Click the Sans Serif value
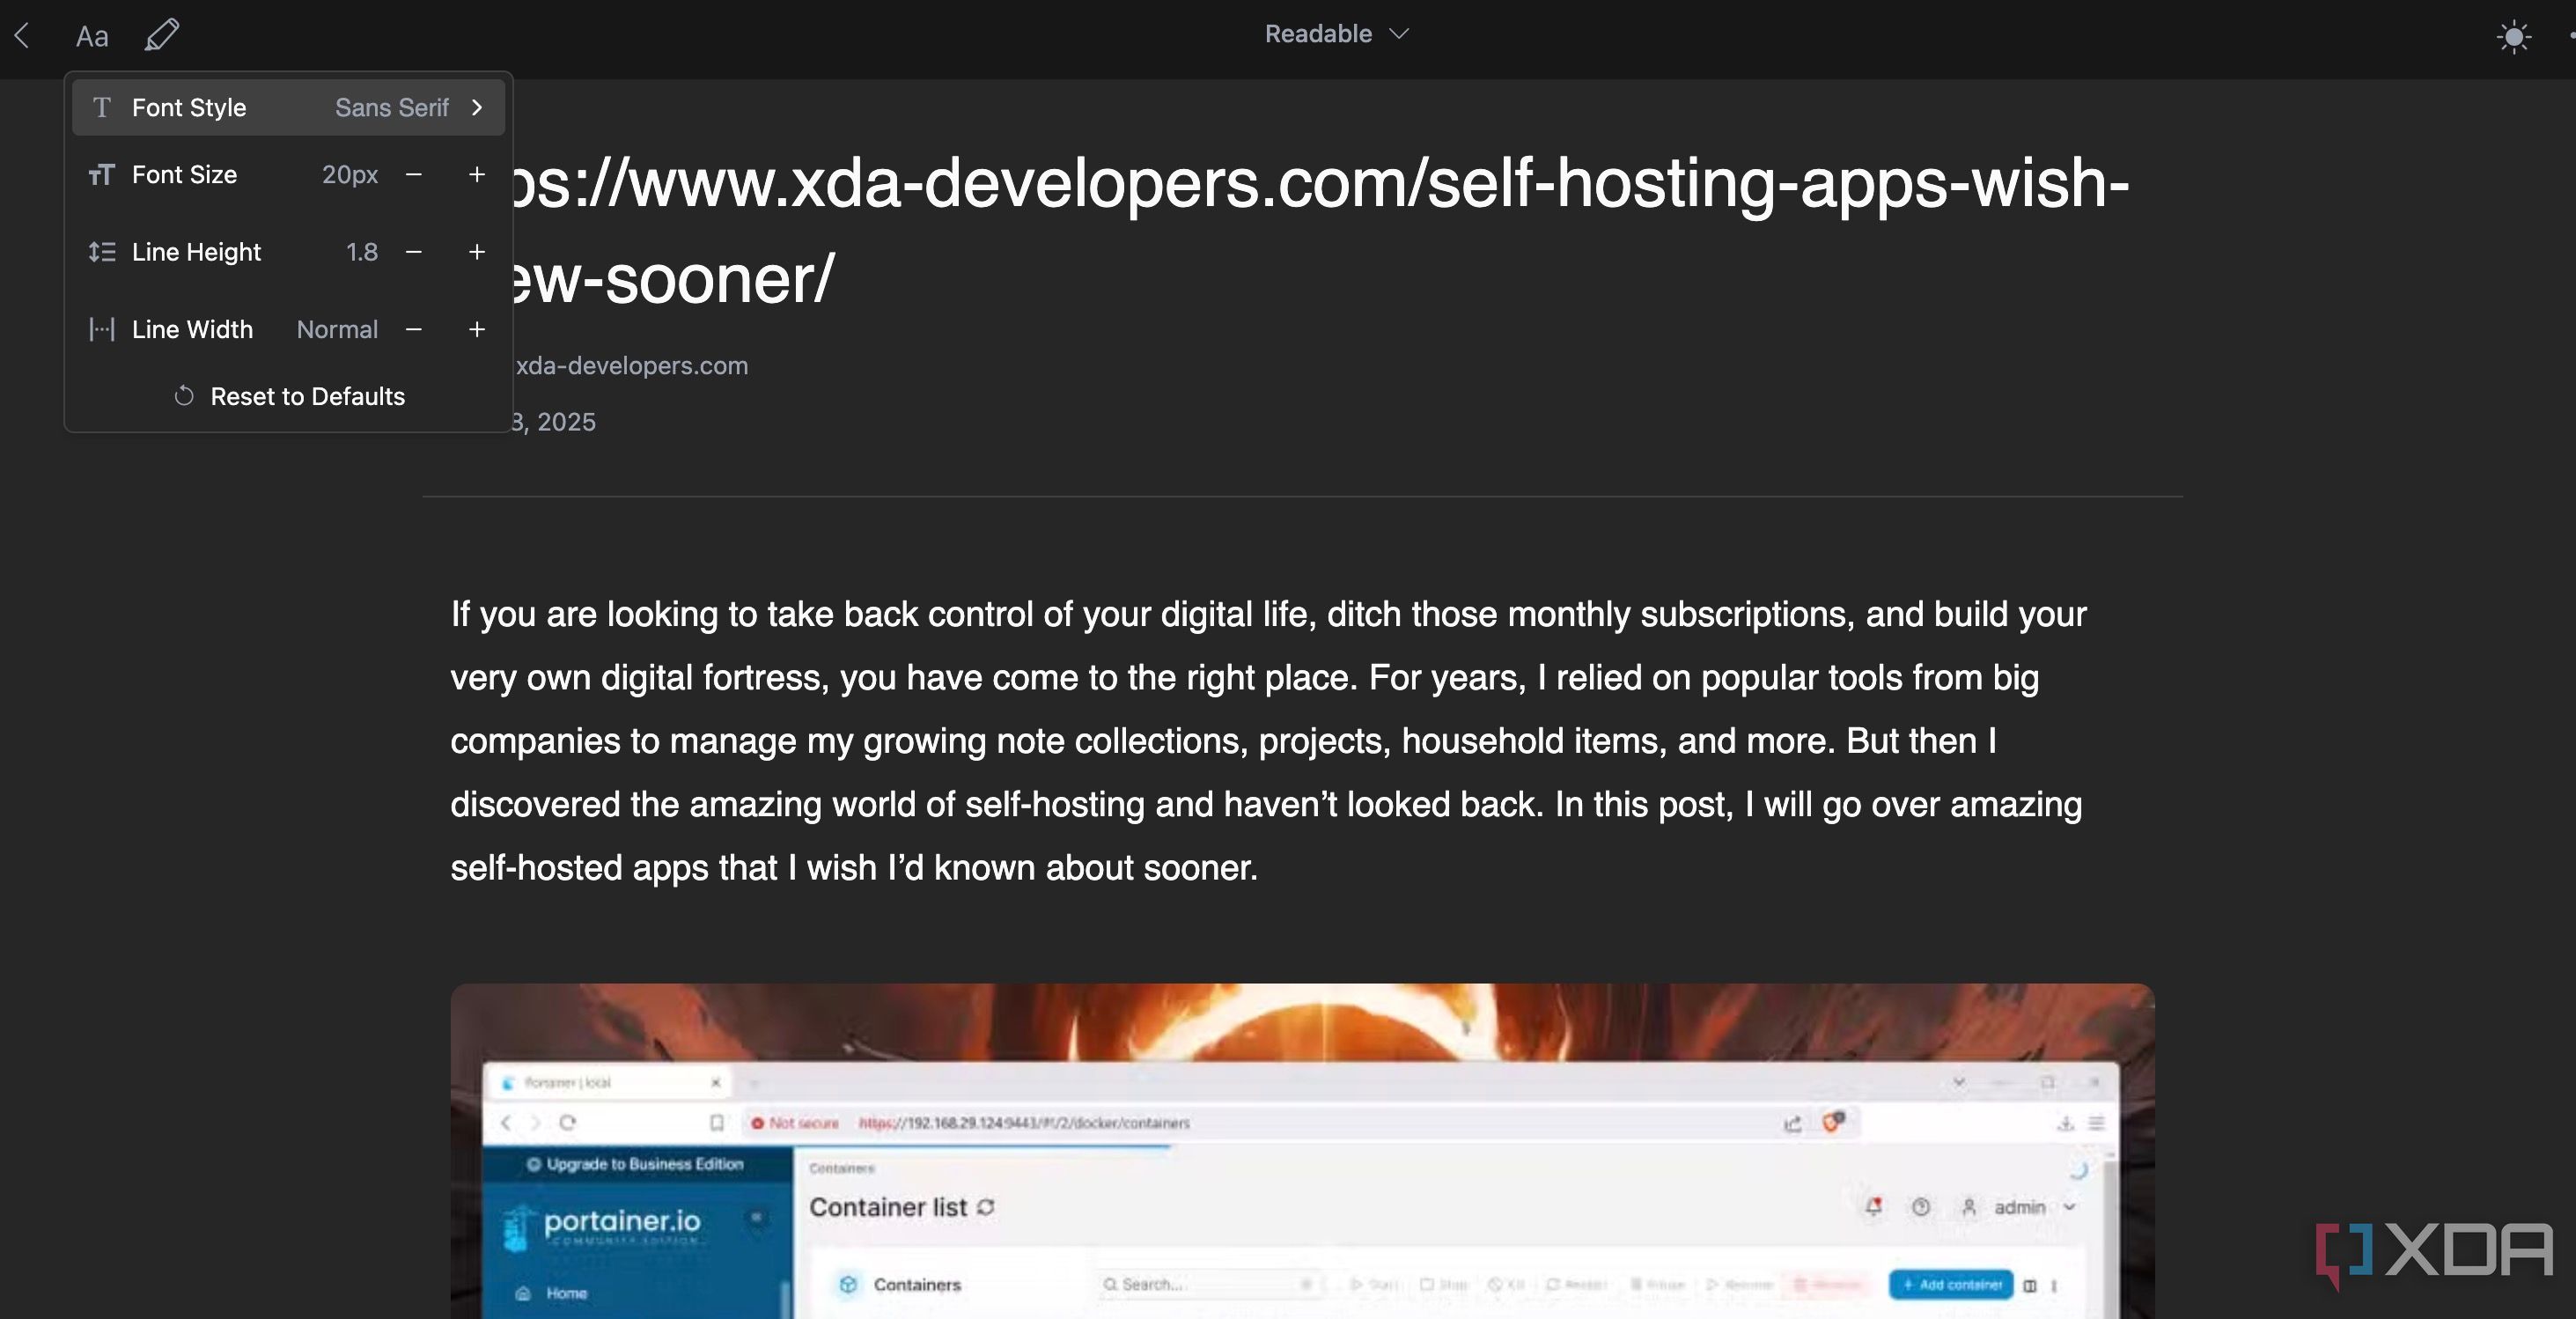The height and width of the screenshot is (1319, 2576). click(391, 107)
